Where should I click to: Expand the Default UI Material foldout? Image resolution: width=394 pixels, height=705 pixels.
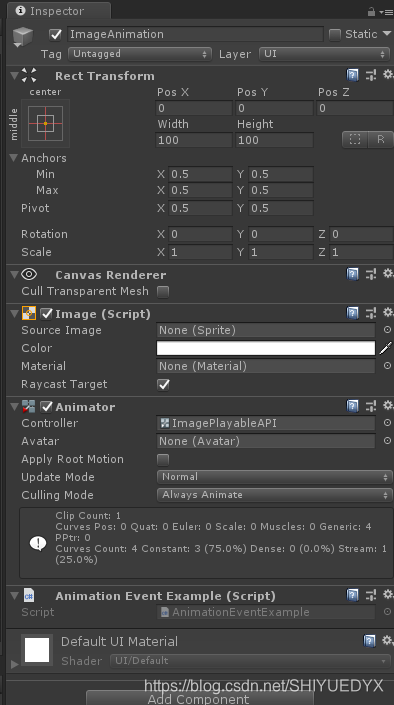tap(14, 664)
